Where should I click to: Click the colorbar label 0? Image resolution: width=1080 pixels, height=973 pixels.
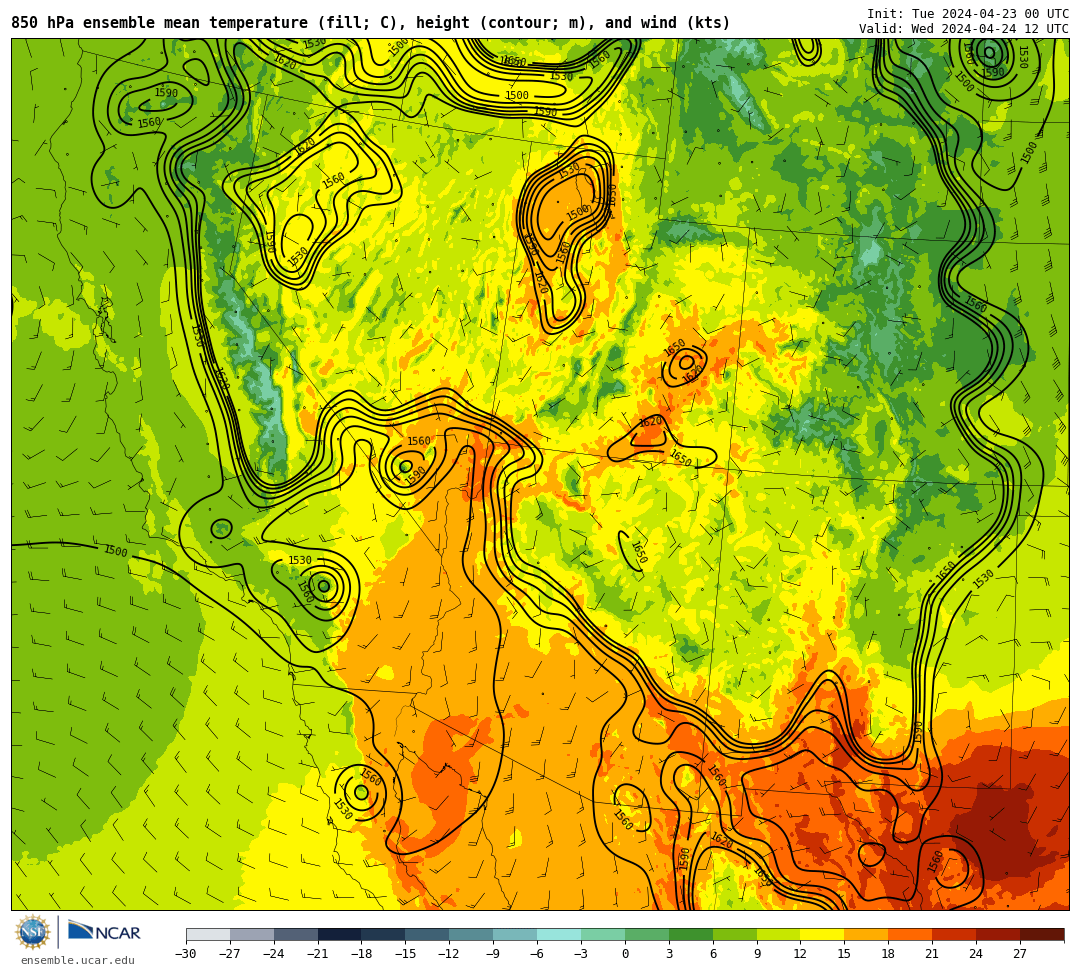625,954
